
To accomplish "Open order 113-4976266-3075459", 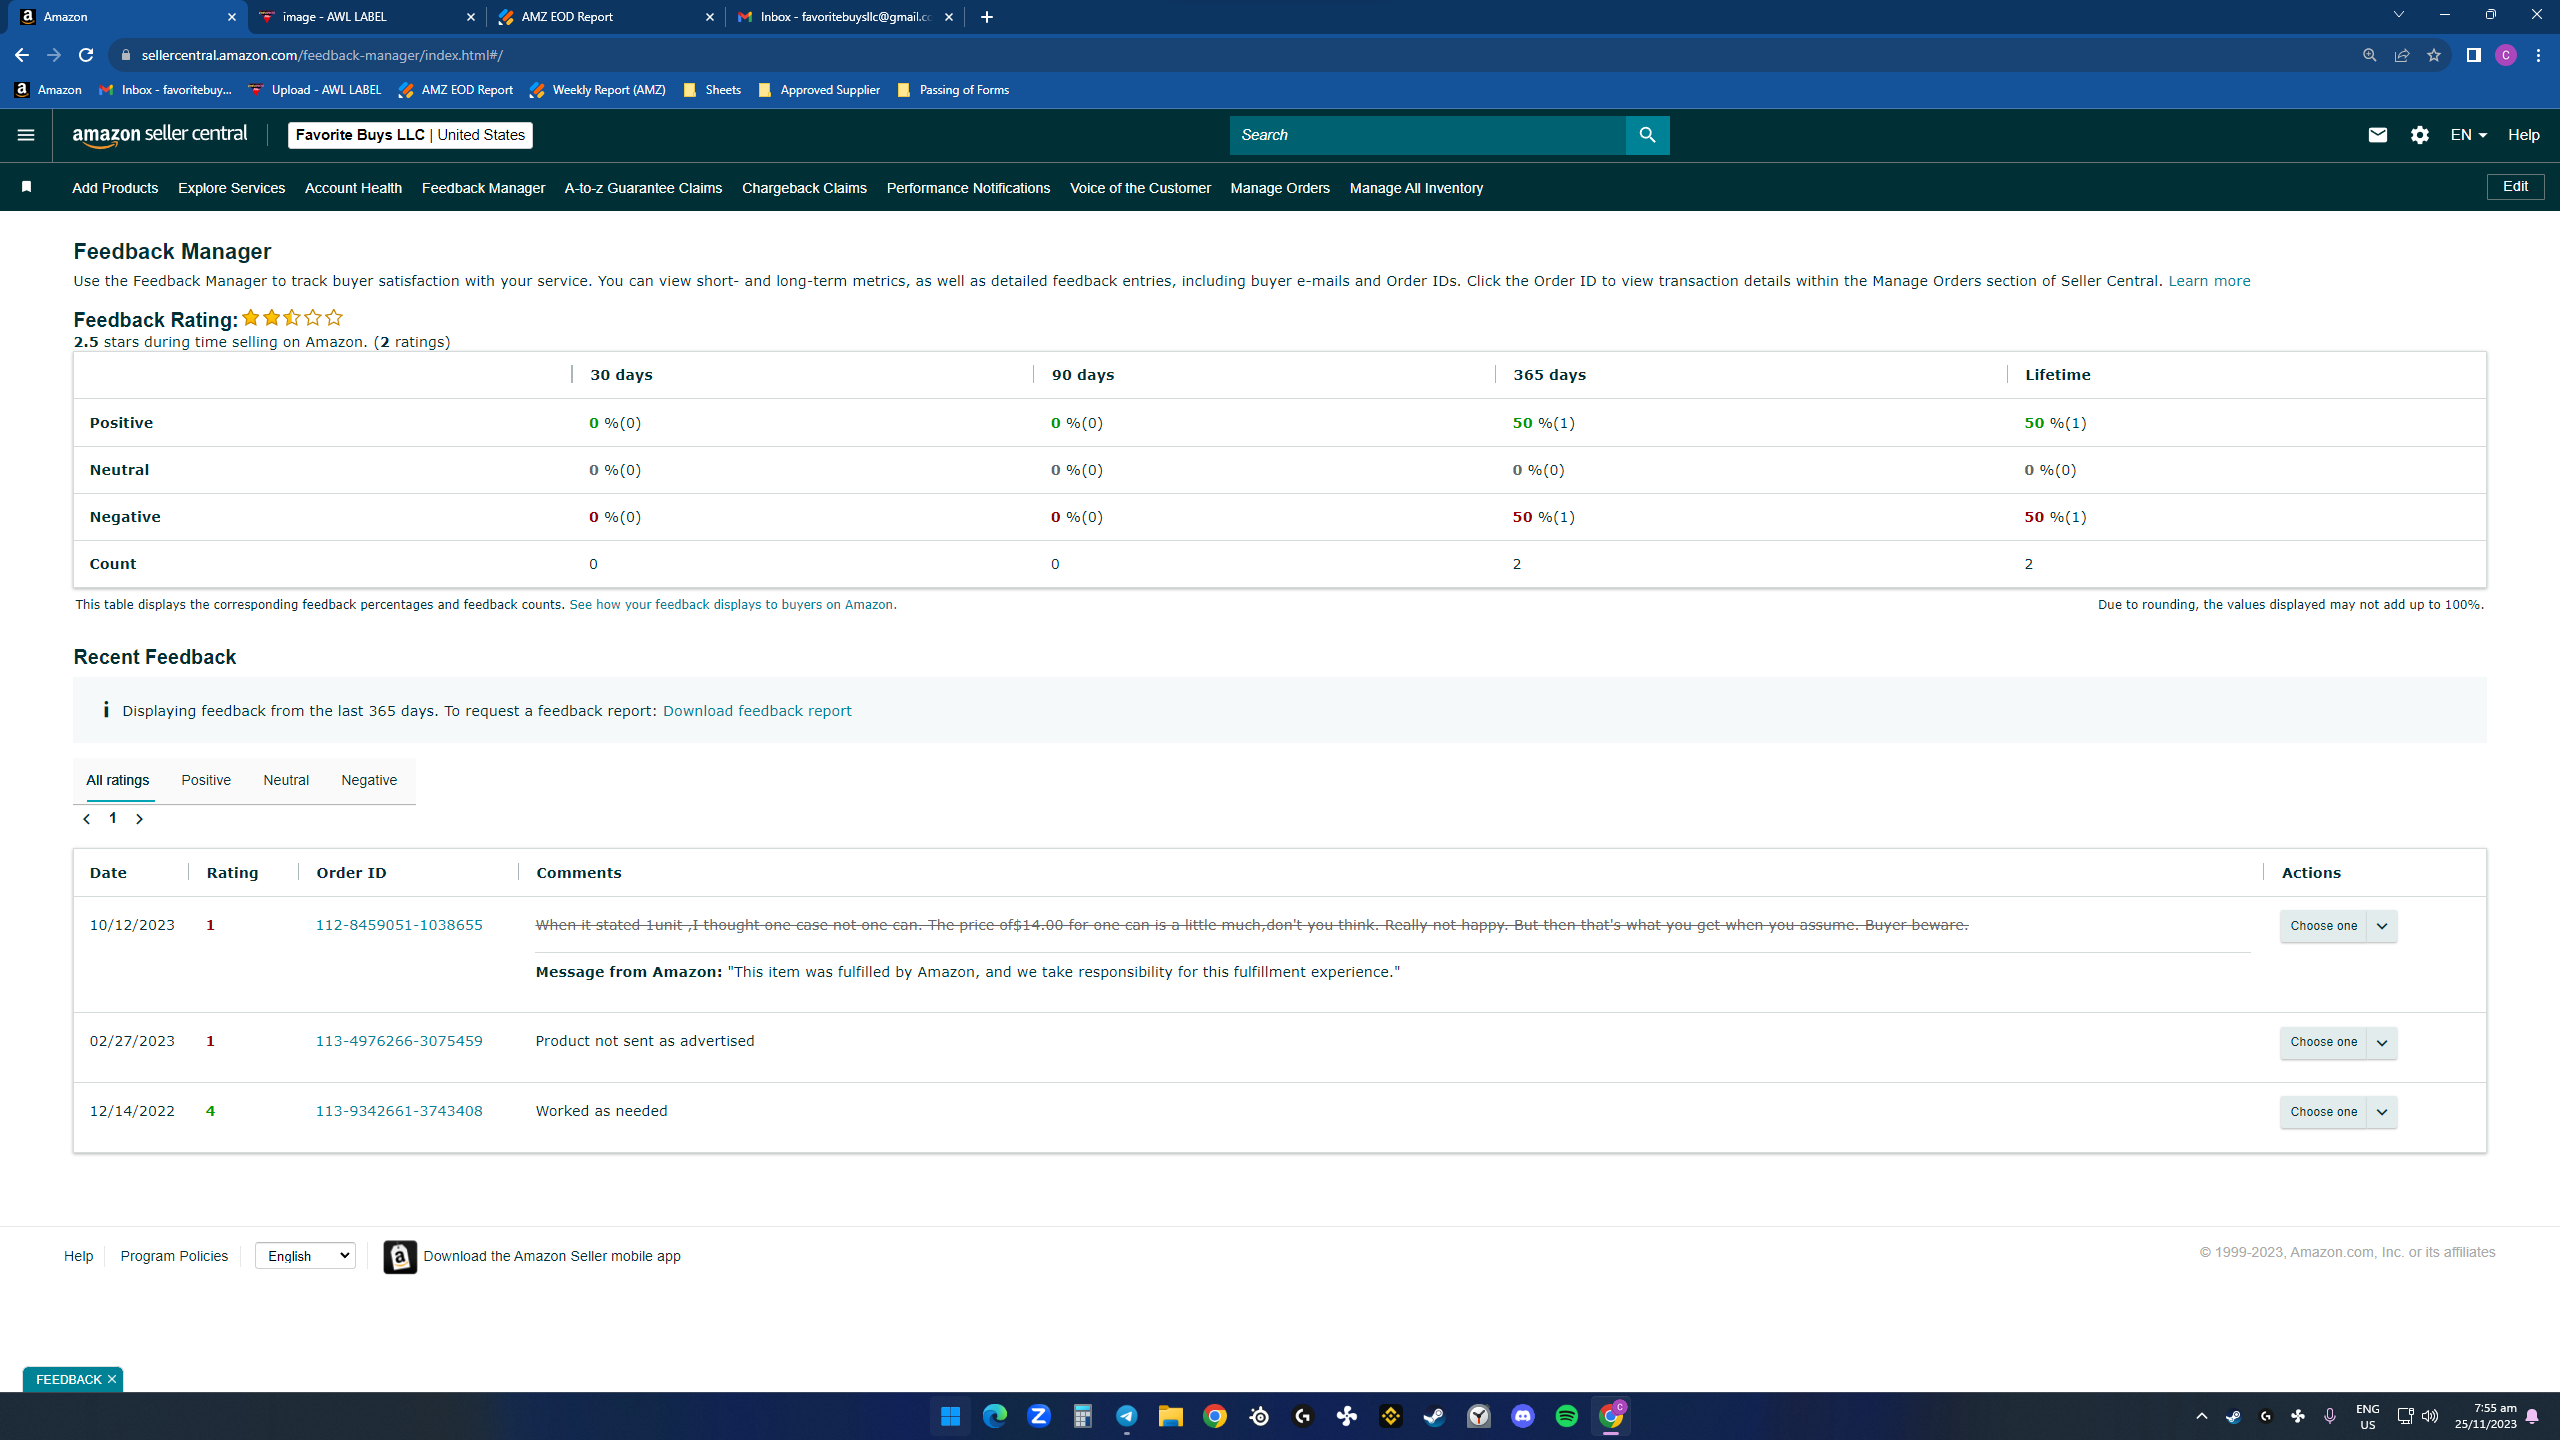I will pos(399,1041).
